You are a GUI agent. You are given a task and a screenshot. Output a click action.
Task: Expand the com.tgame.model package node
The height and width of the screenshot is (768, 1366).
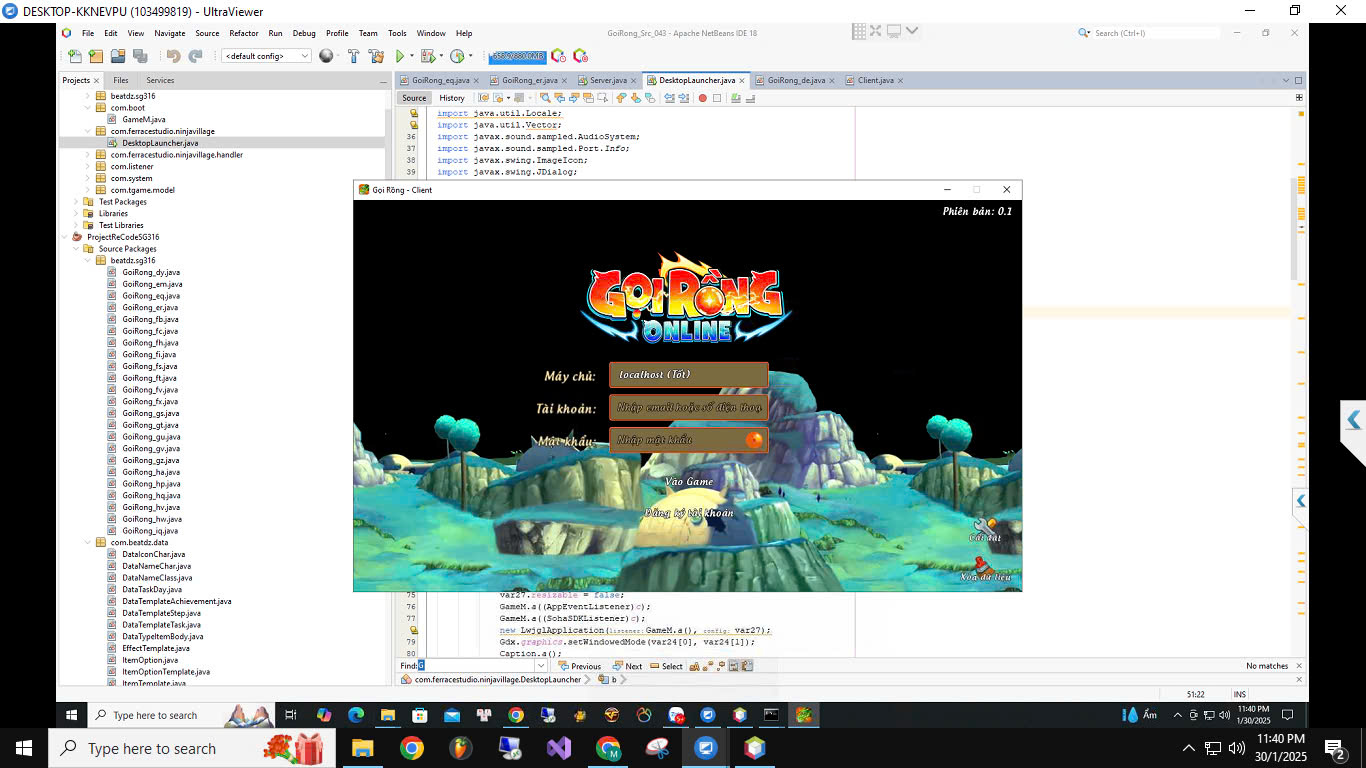pyautogui.click(x=88, y=189)
